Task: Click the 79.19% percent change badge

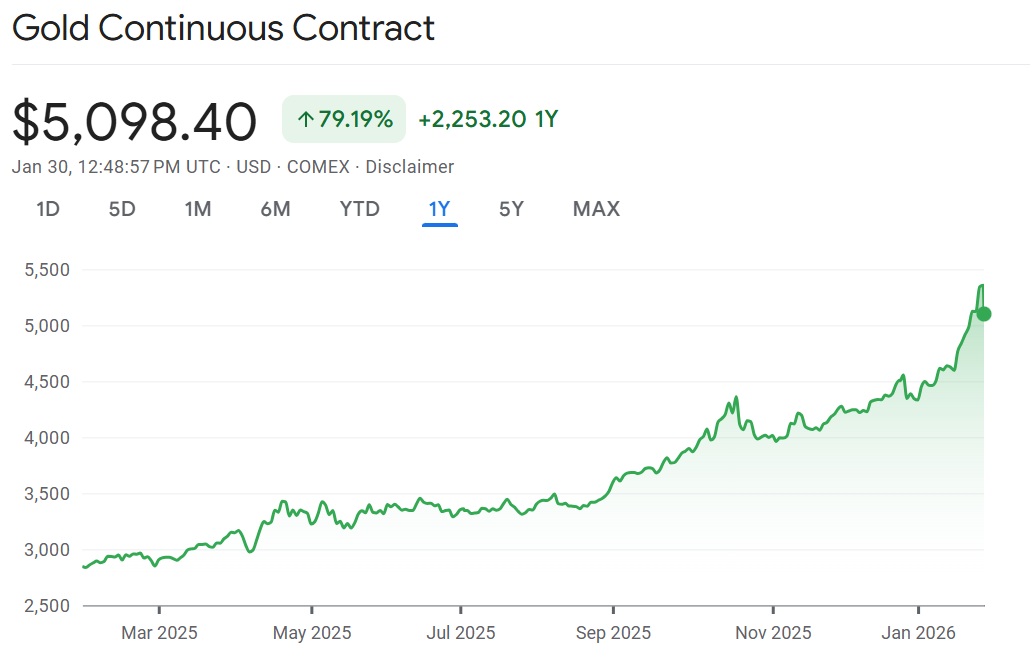Action: click(344, 120)
